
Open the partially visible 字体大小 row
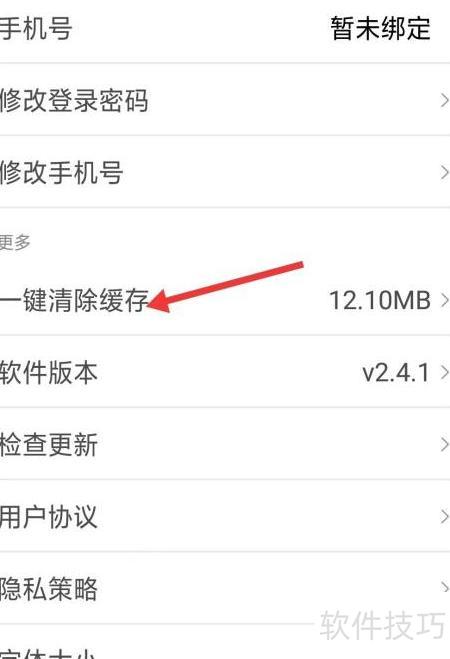[225, 642]
